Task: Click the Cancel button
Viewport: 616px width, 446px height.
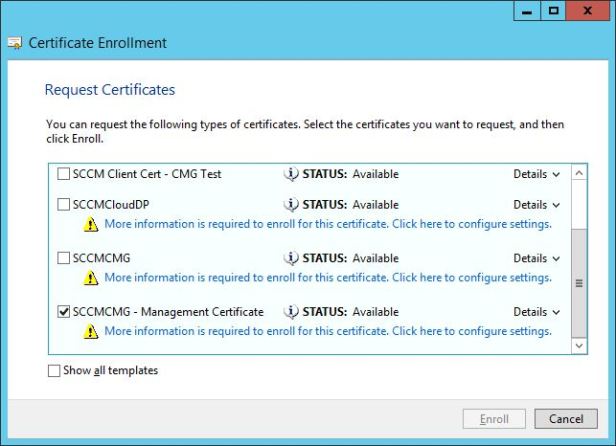Action: (x=566, y=419)
